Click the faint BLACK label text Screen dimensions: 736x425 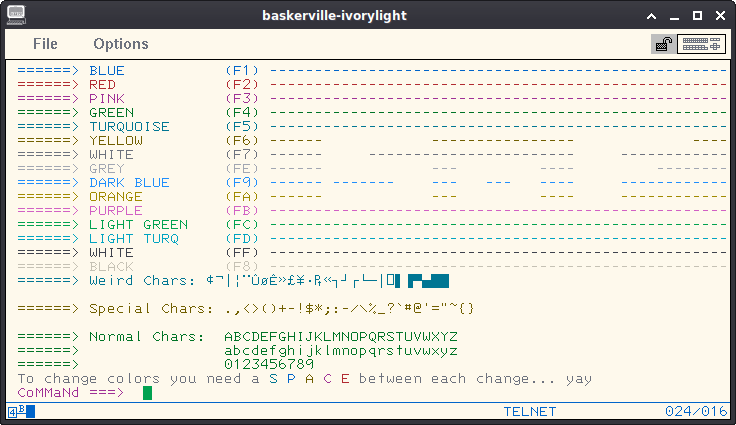coord(112,267)
